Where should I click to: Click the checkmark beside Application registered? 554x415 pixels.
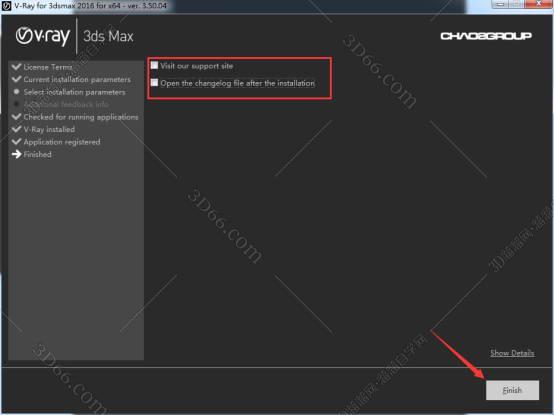pos(16,141)
